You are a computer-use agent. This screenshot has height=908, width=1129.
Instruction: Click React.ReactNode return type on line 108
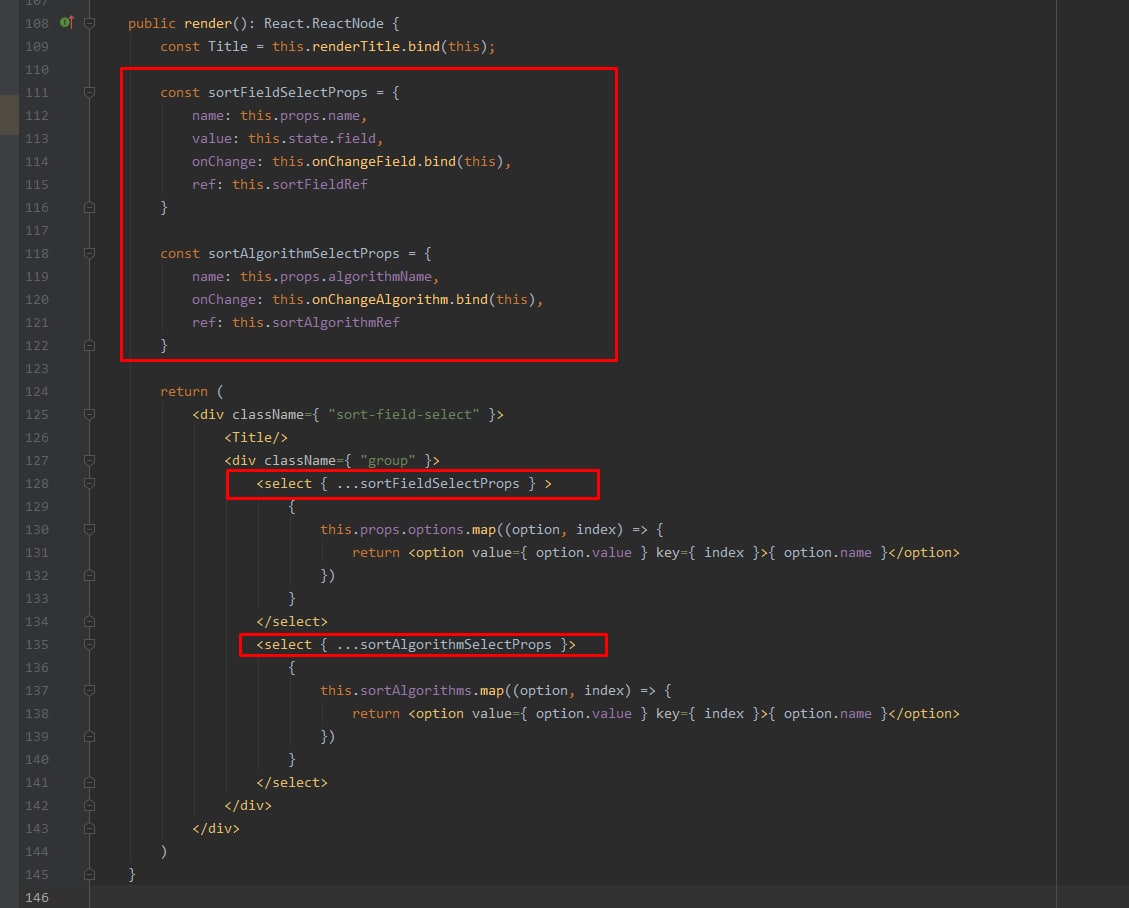pos(323,24)
